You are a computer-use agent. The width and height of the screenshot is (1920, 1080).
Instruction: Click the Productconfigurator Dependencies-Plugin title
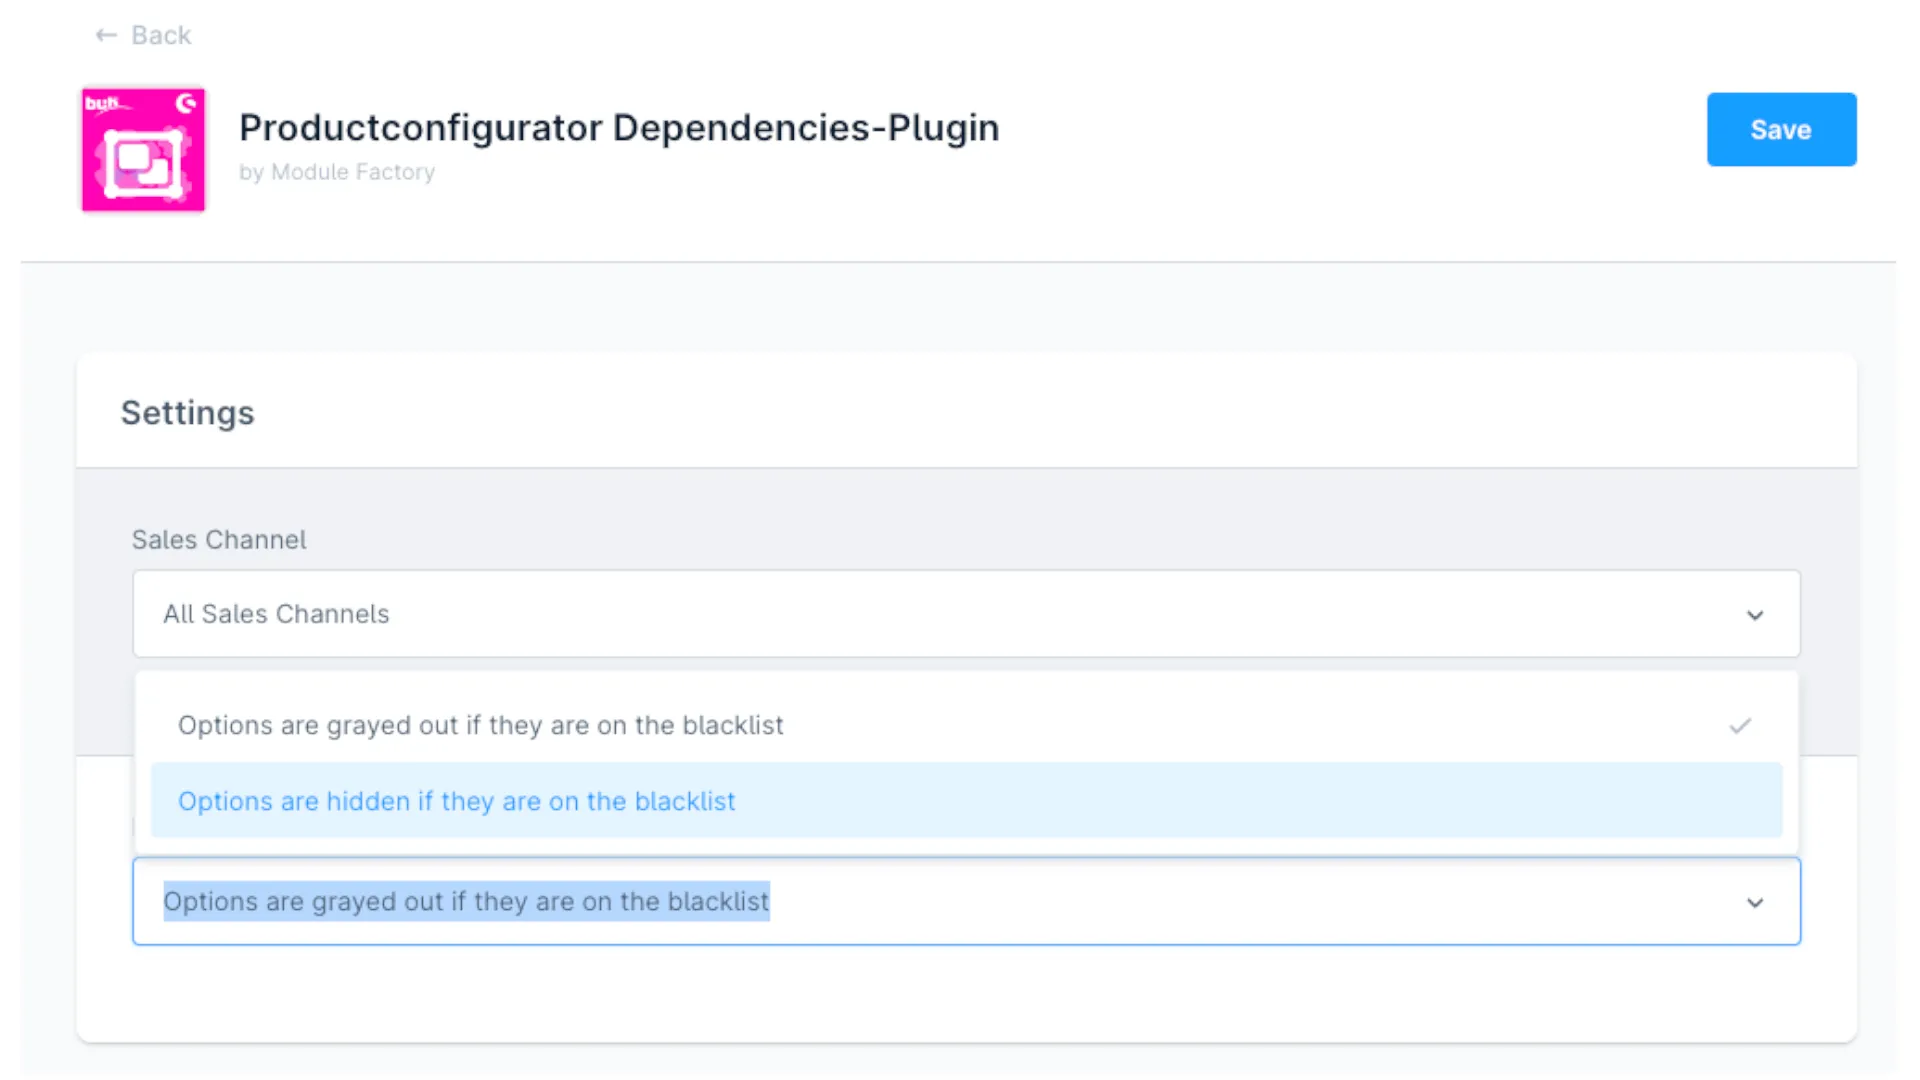[x=619, y=128]
